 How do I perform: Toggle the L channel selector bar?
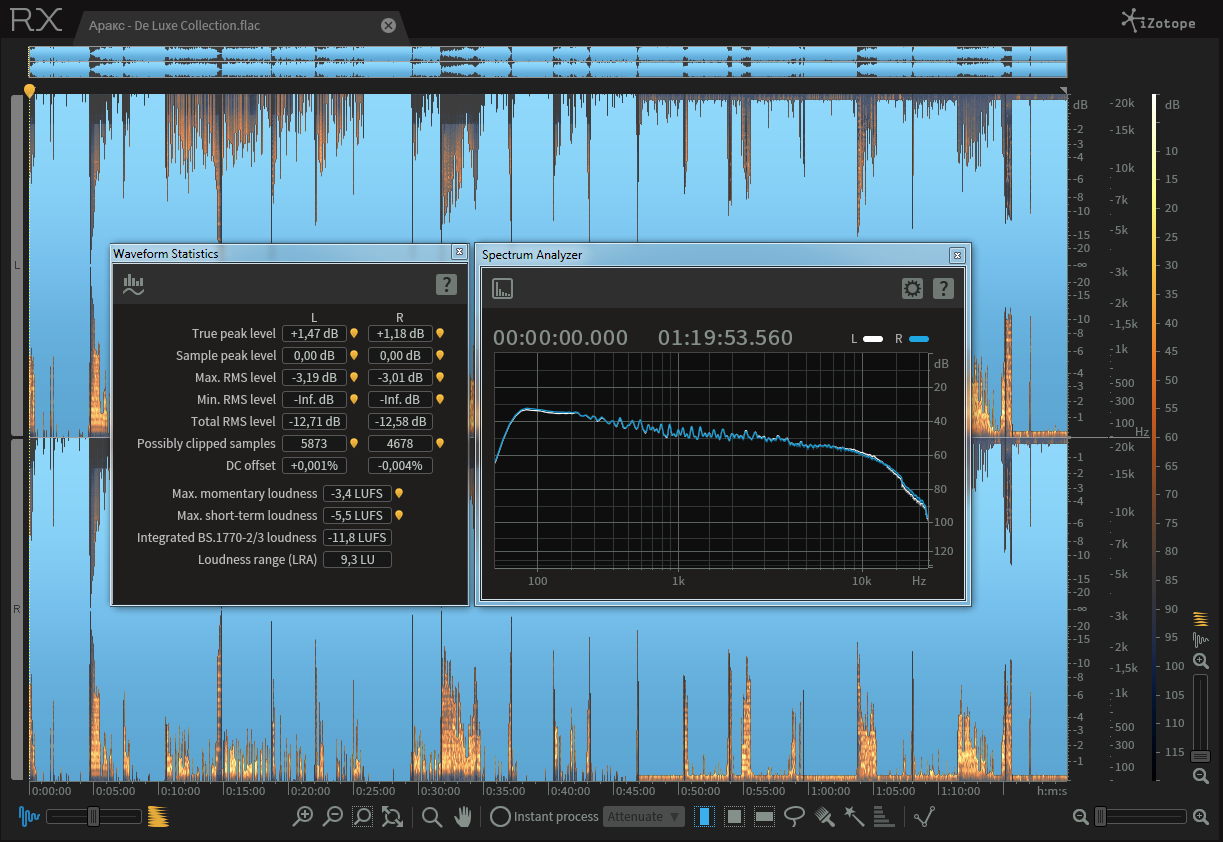(x=16, y=265)
